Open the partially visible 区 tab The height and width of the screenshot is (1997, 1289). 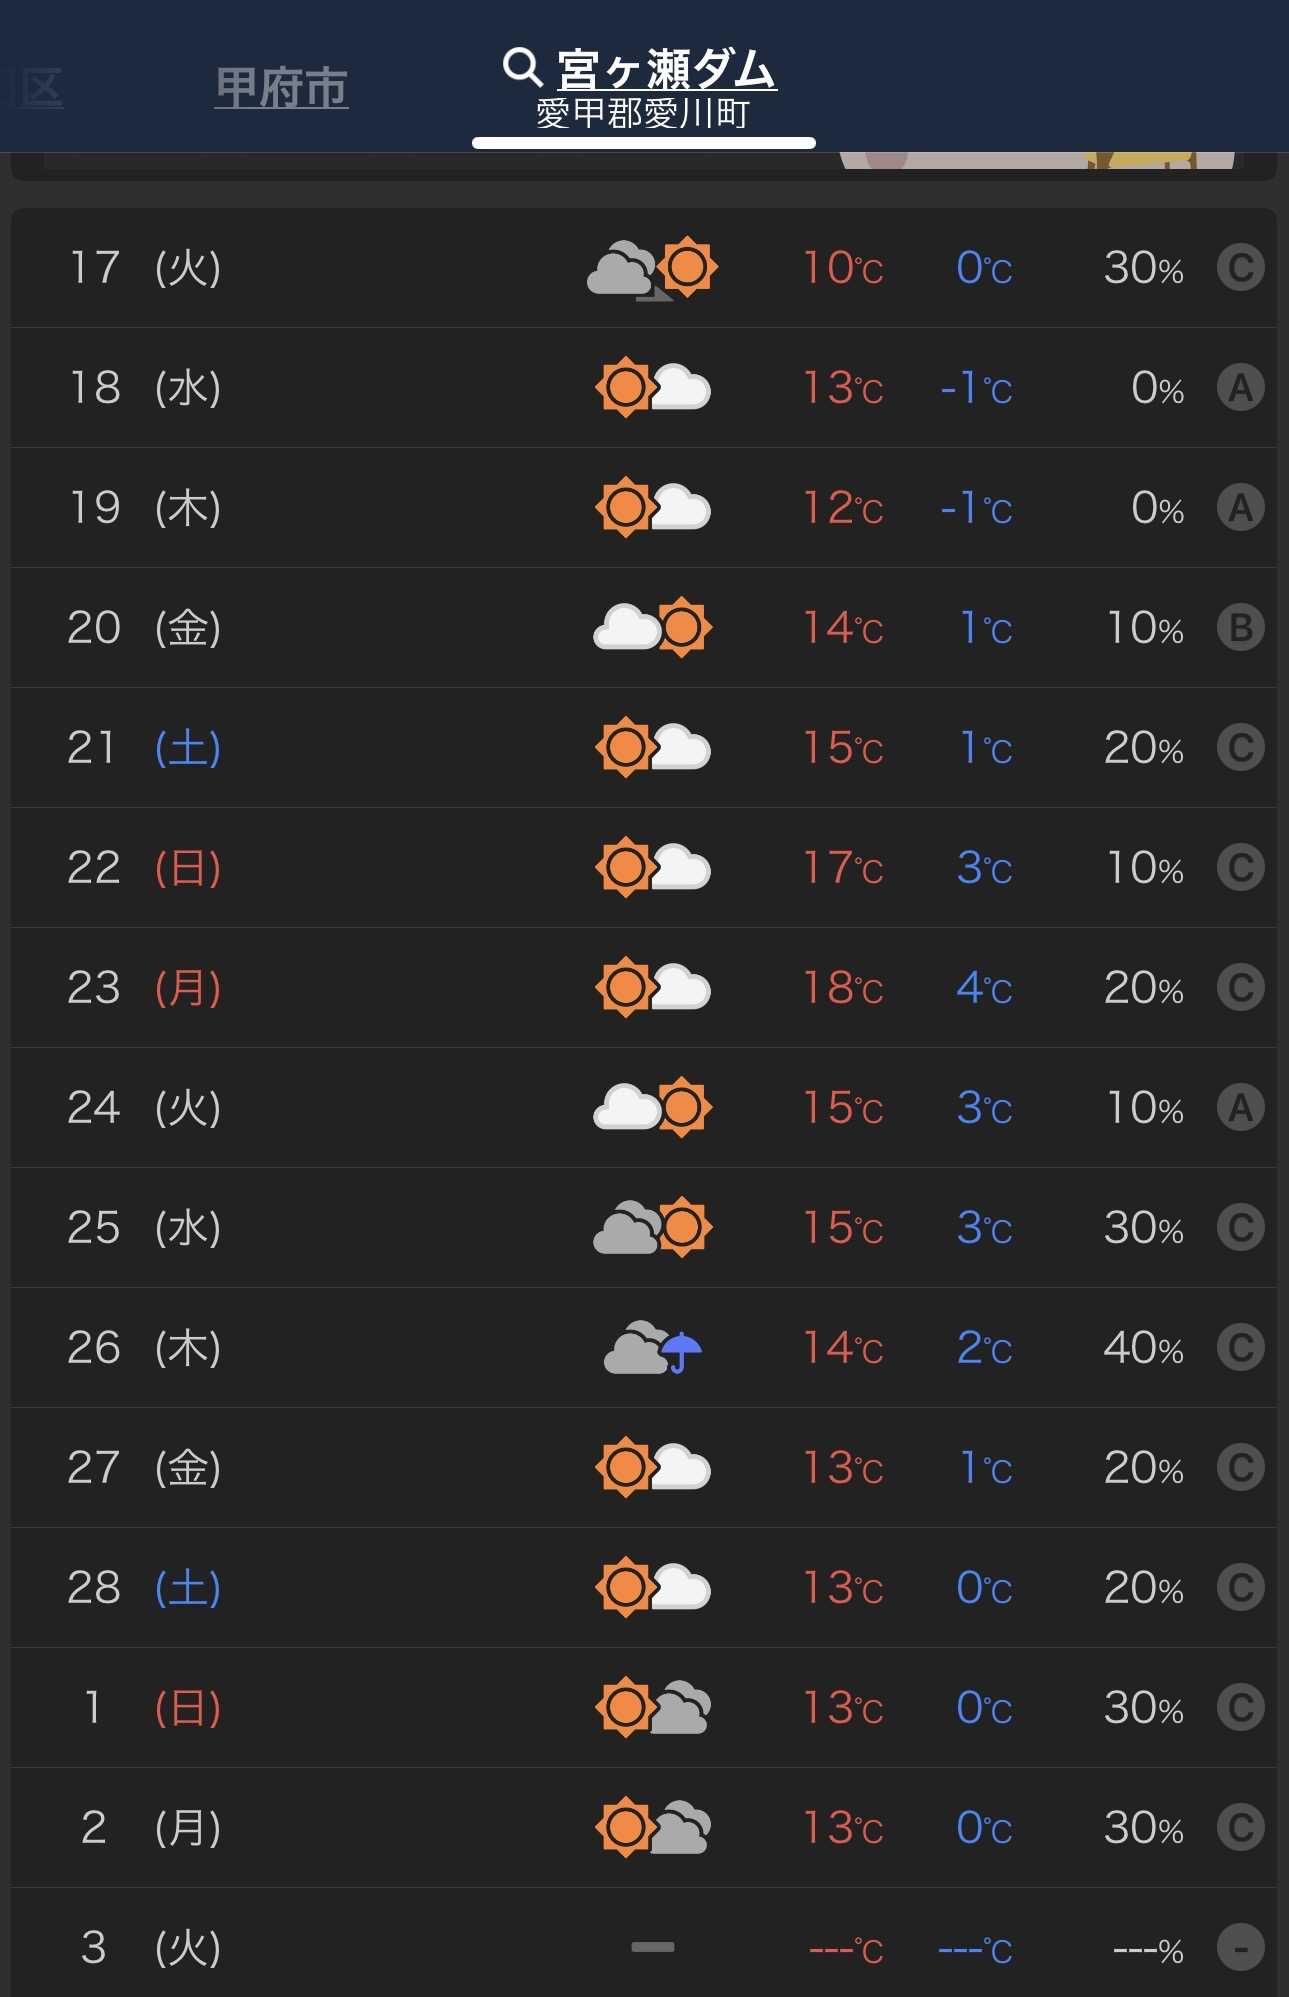click(x=38, y=88)
